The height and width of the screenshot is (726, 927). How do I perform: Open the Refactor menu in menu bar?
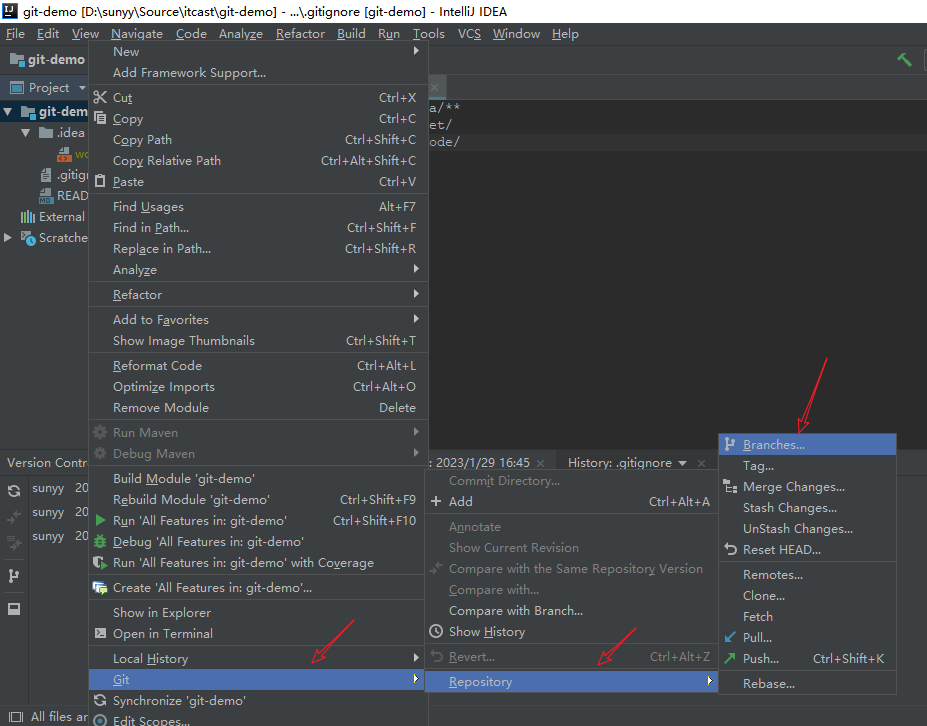click(300, 34)
